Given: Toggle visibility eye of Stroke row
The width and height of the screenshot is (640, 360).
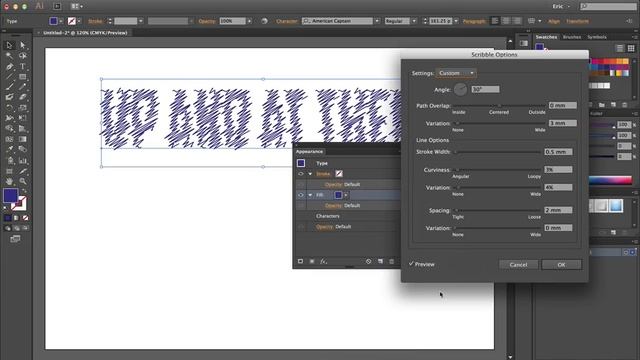Looking at the screenshot, I should (x=301, y=174).
